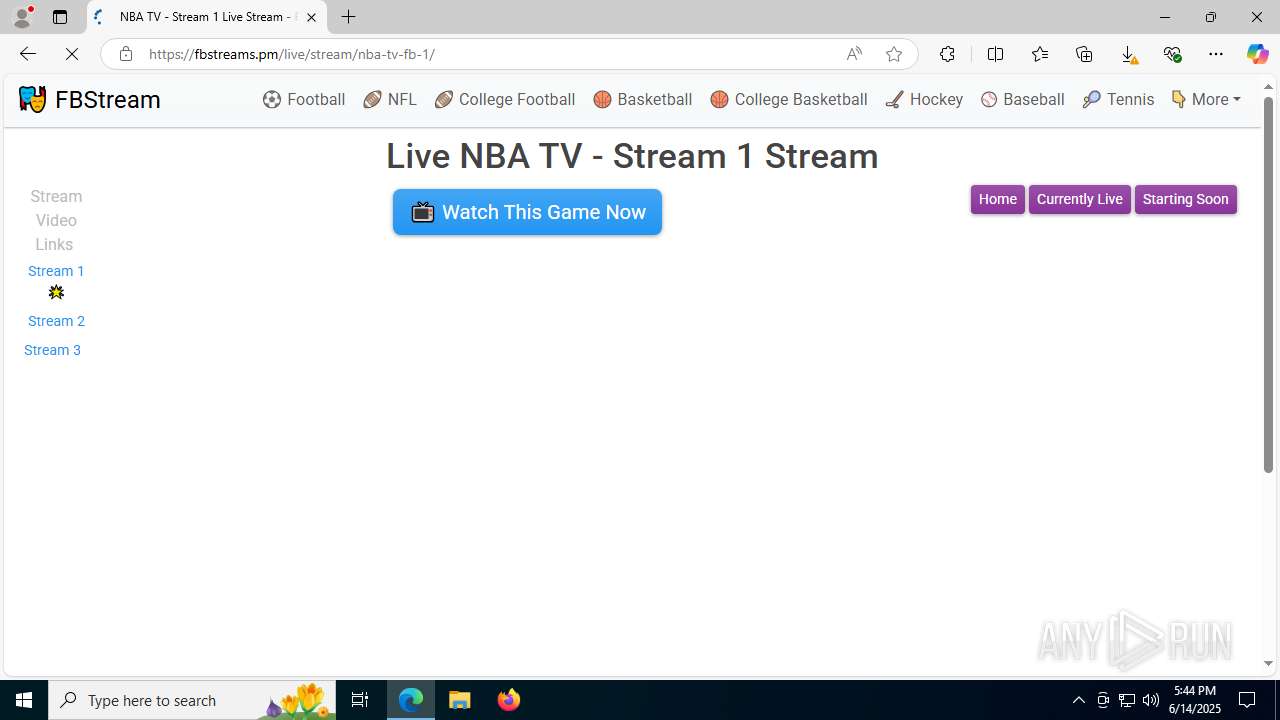Click the soccer ball icon beside Football
This screenshot has height=720, width=1280.
[272, 99]
